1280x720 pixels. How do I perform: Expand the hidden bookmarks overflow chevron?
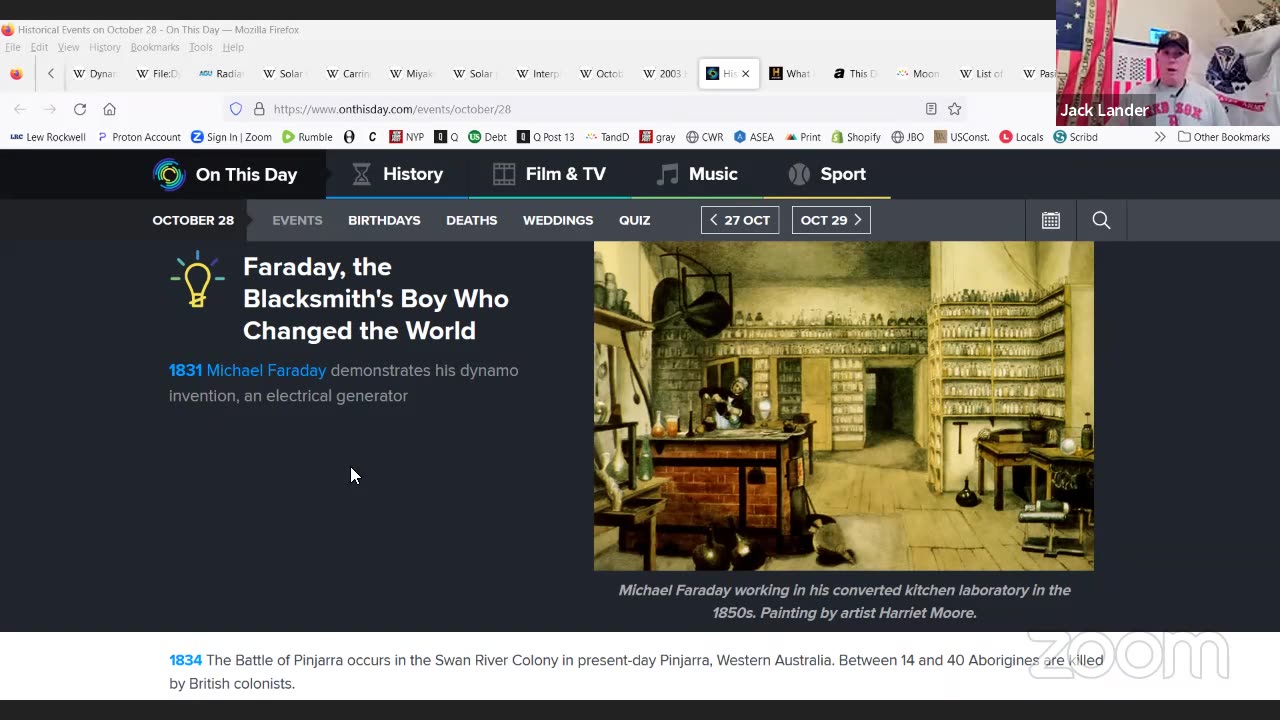(1160, 137)
